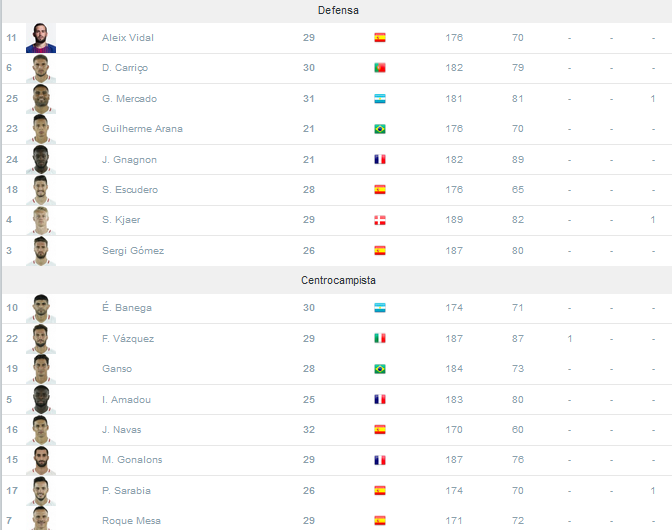Open J. Gnagnon's player portrait

(x=41, y=159)
